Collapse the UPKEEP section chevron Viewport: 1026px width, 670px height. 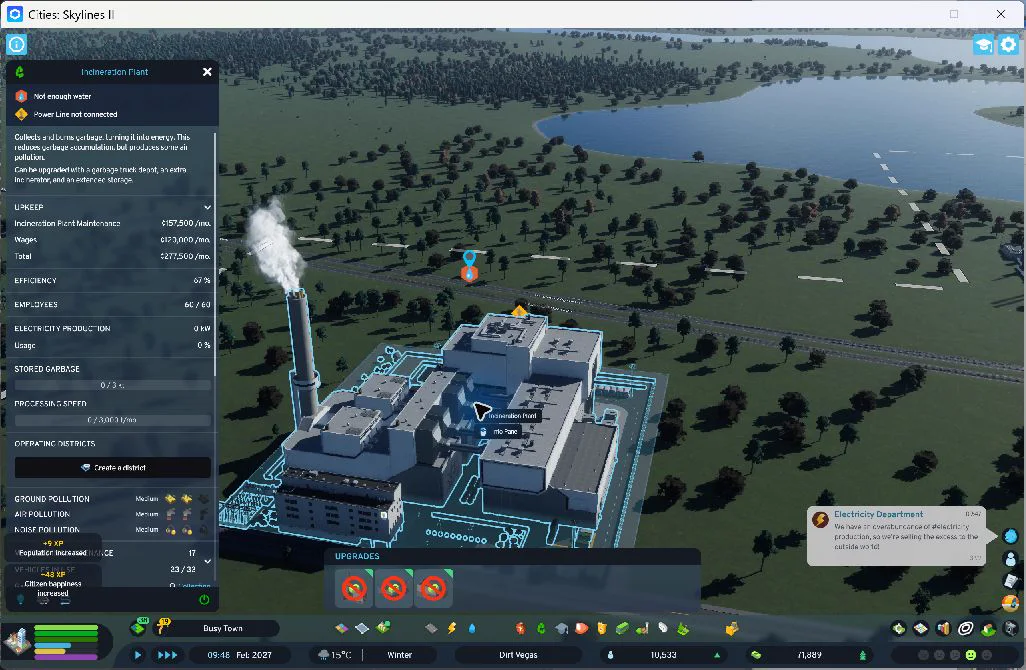[207, 207]
